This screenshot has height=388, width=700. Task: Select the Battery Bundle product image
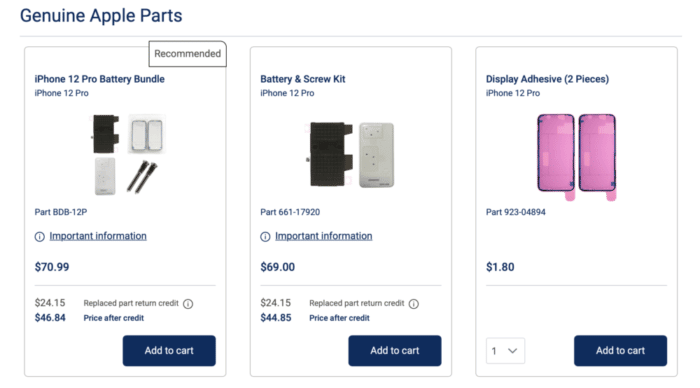128,154
